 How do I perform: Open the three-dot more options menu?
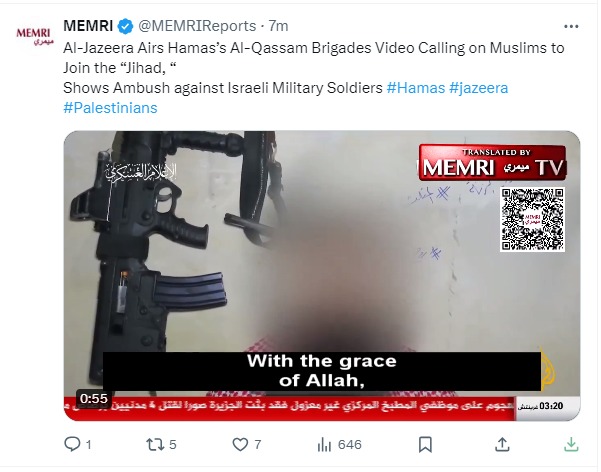pos(571,26)
